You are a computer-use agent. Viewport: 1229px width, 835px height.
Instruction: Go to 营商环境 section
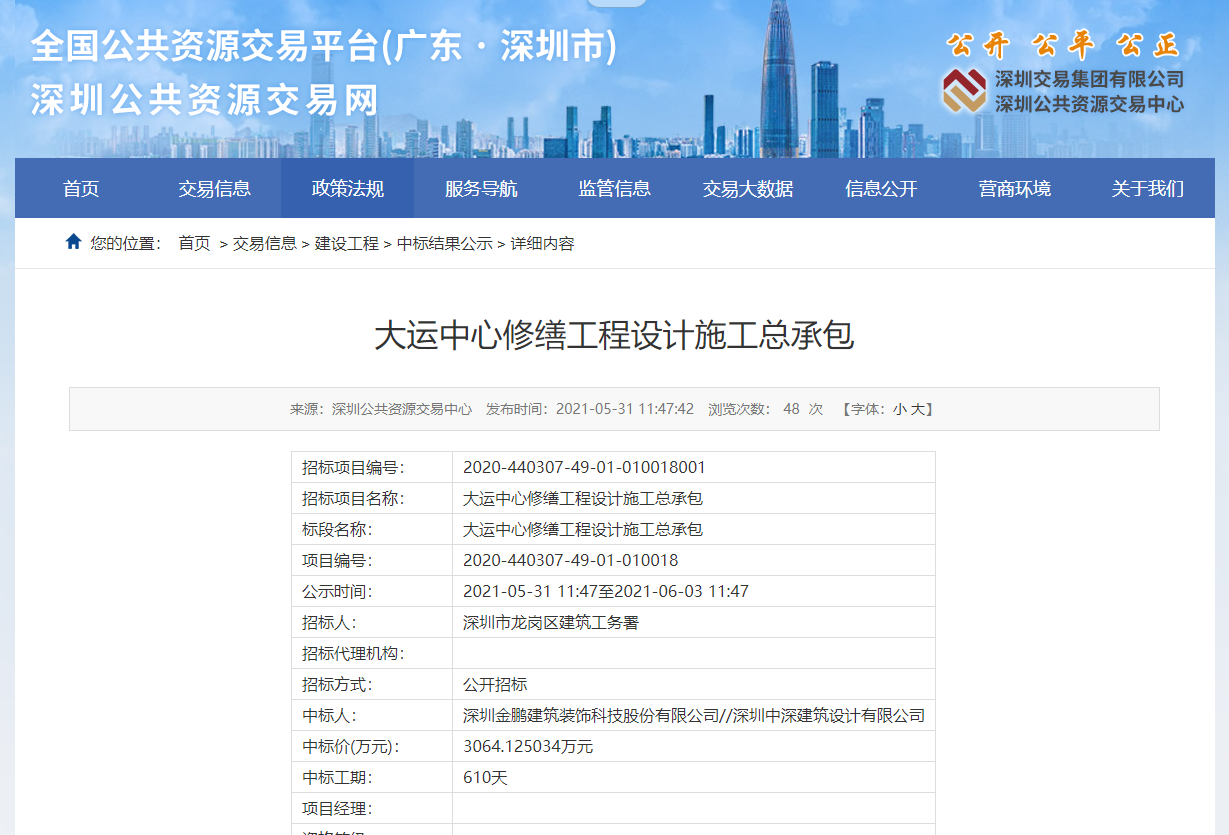pos(1014,188)
